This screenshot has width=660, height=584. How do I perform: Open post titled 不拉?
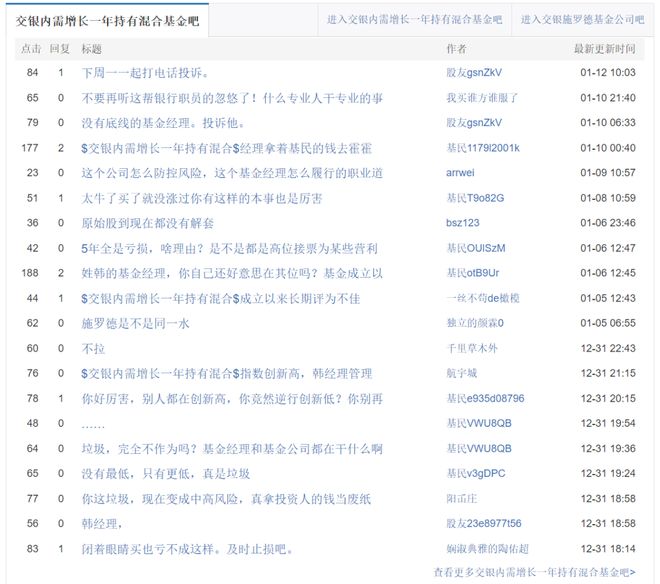tap(93, 349)
